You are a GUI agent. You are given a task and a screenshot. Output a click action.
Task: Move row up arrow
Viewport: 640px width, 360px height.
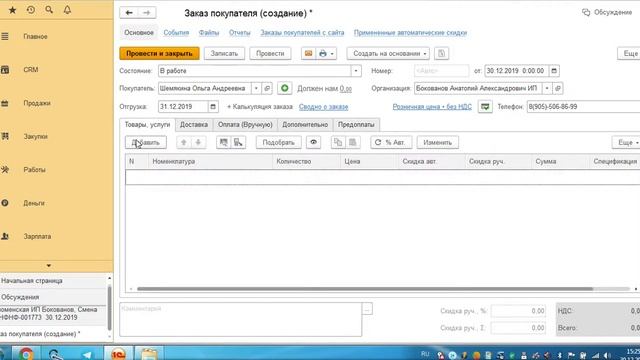tap(184, 142)
